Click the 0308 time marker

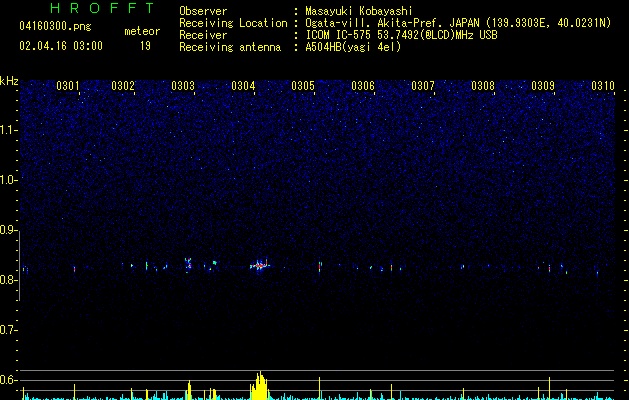[x=483, y=86]
